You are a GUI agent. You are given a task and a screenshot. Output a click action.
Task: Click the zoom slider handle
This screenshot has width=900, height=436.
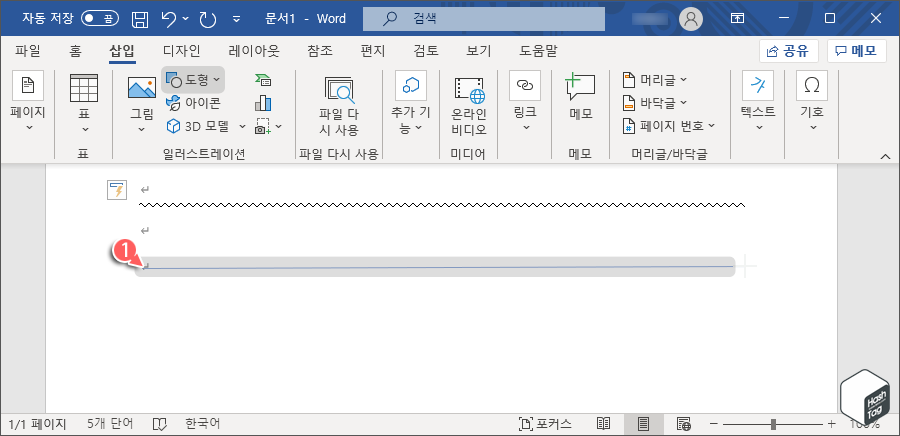click(774, 425)
